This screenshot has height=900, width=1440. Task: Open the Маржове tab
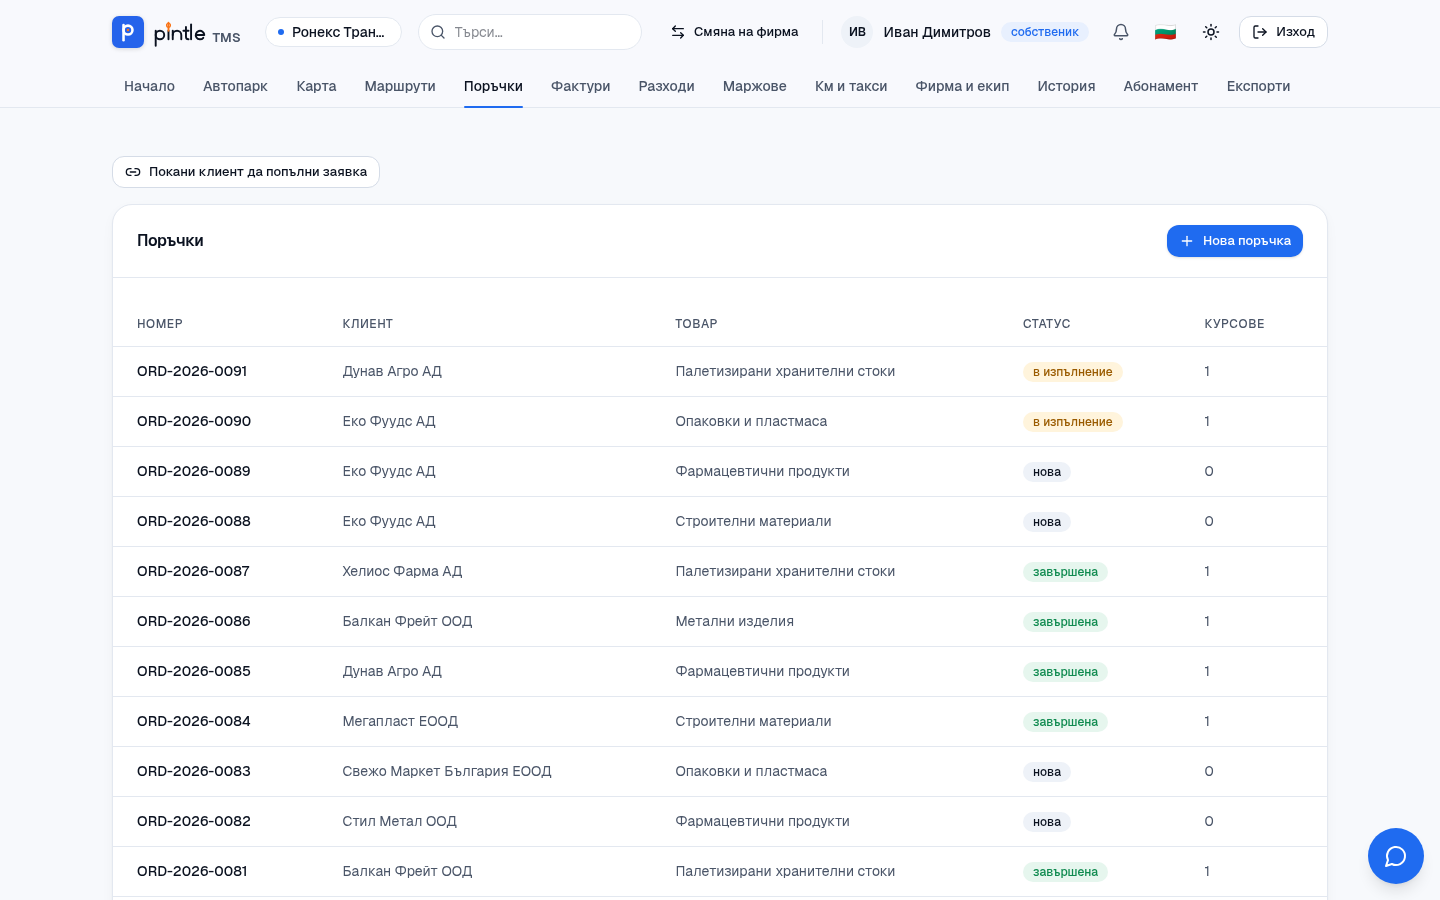755,86
